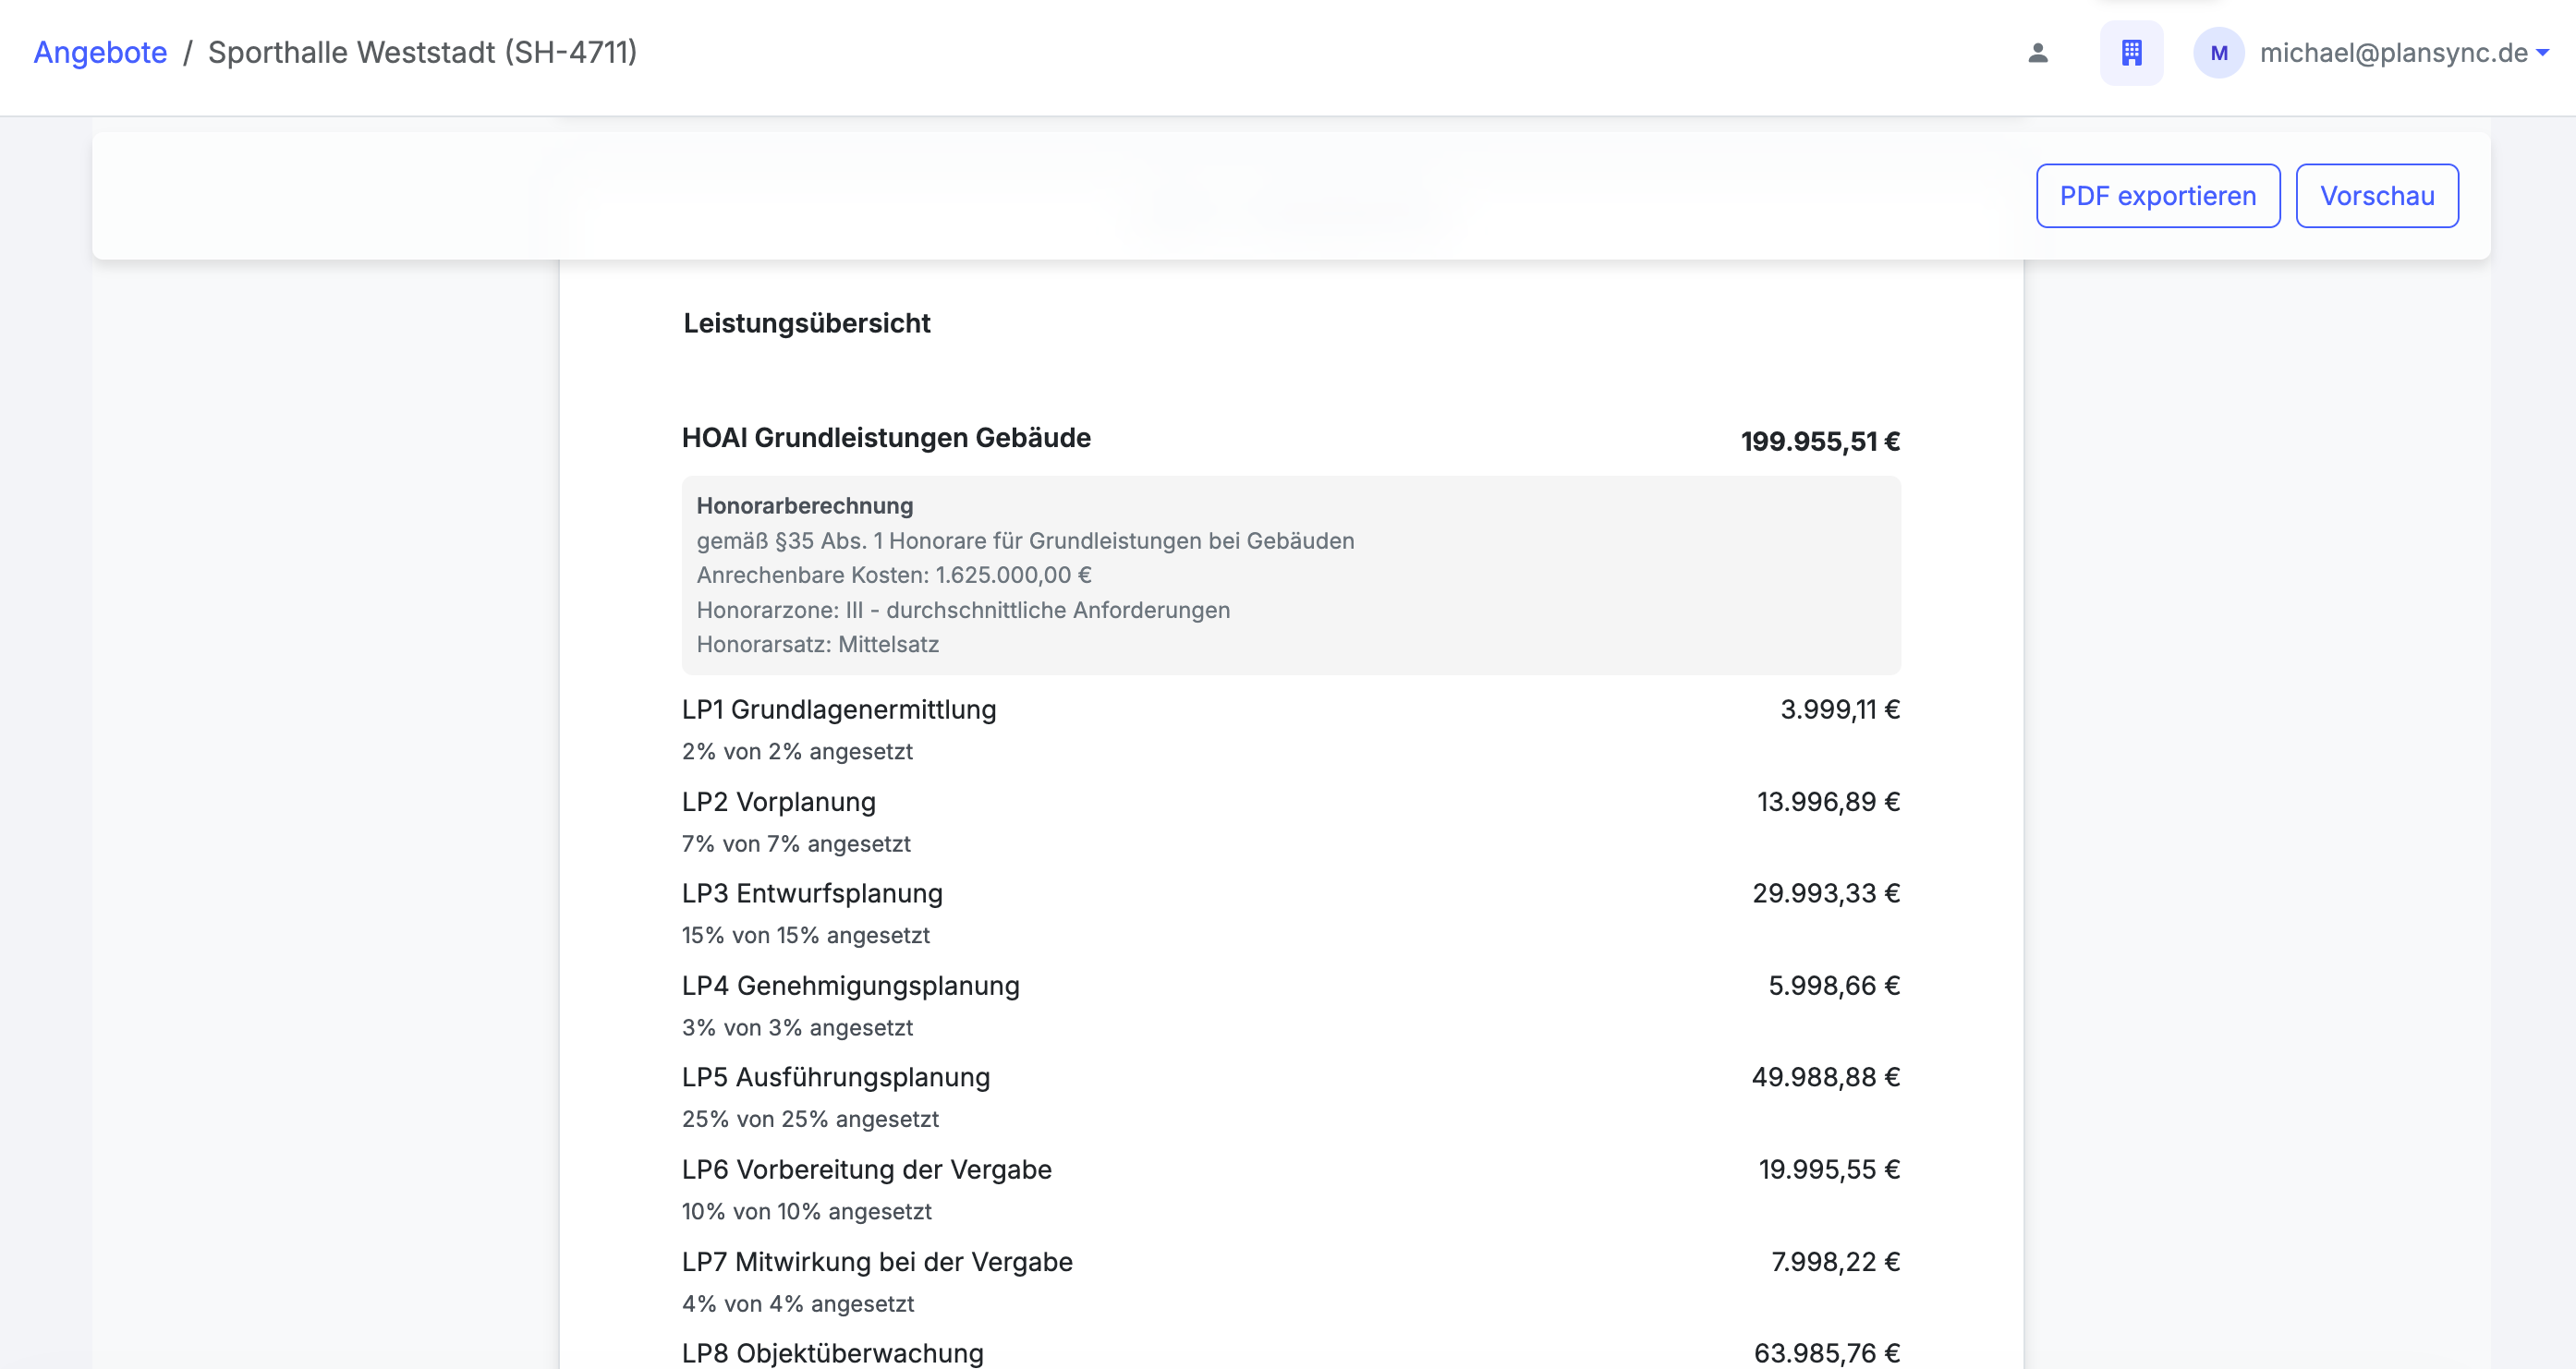This screenshot has height=1369, width=2576.
Task: Click the PDF exportieren button
Action: (x=2157, y=196)
